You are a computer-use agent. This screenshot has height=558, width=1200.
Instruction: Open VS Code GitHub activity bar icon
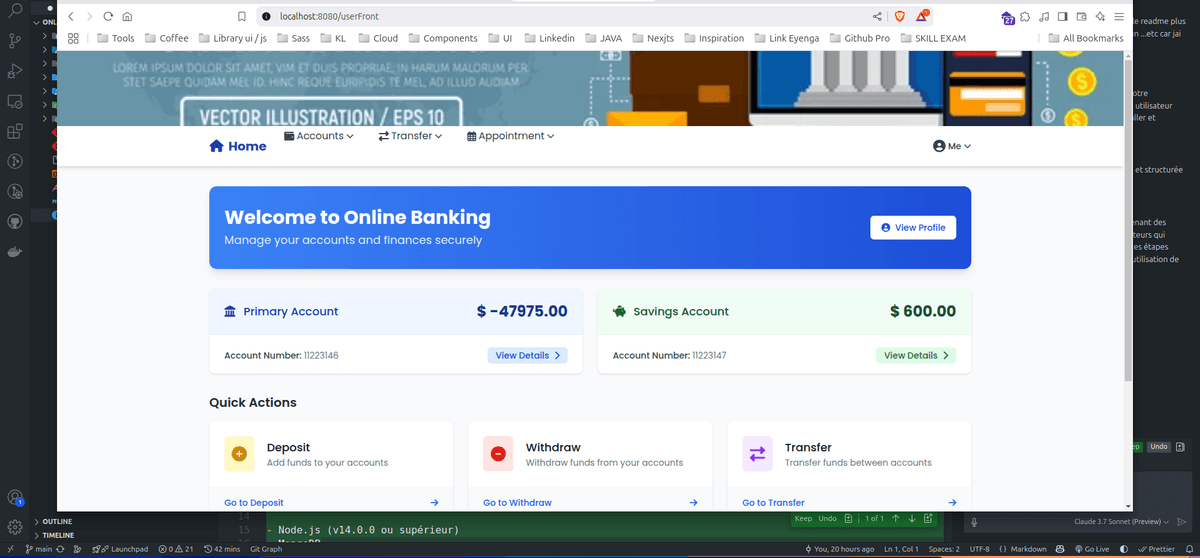(x=15, y=221)
